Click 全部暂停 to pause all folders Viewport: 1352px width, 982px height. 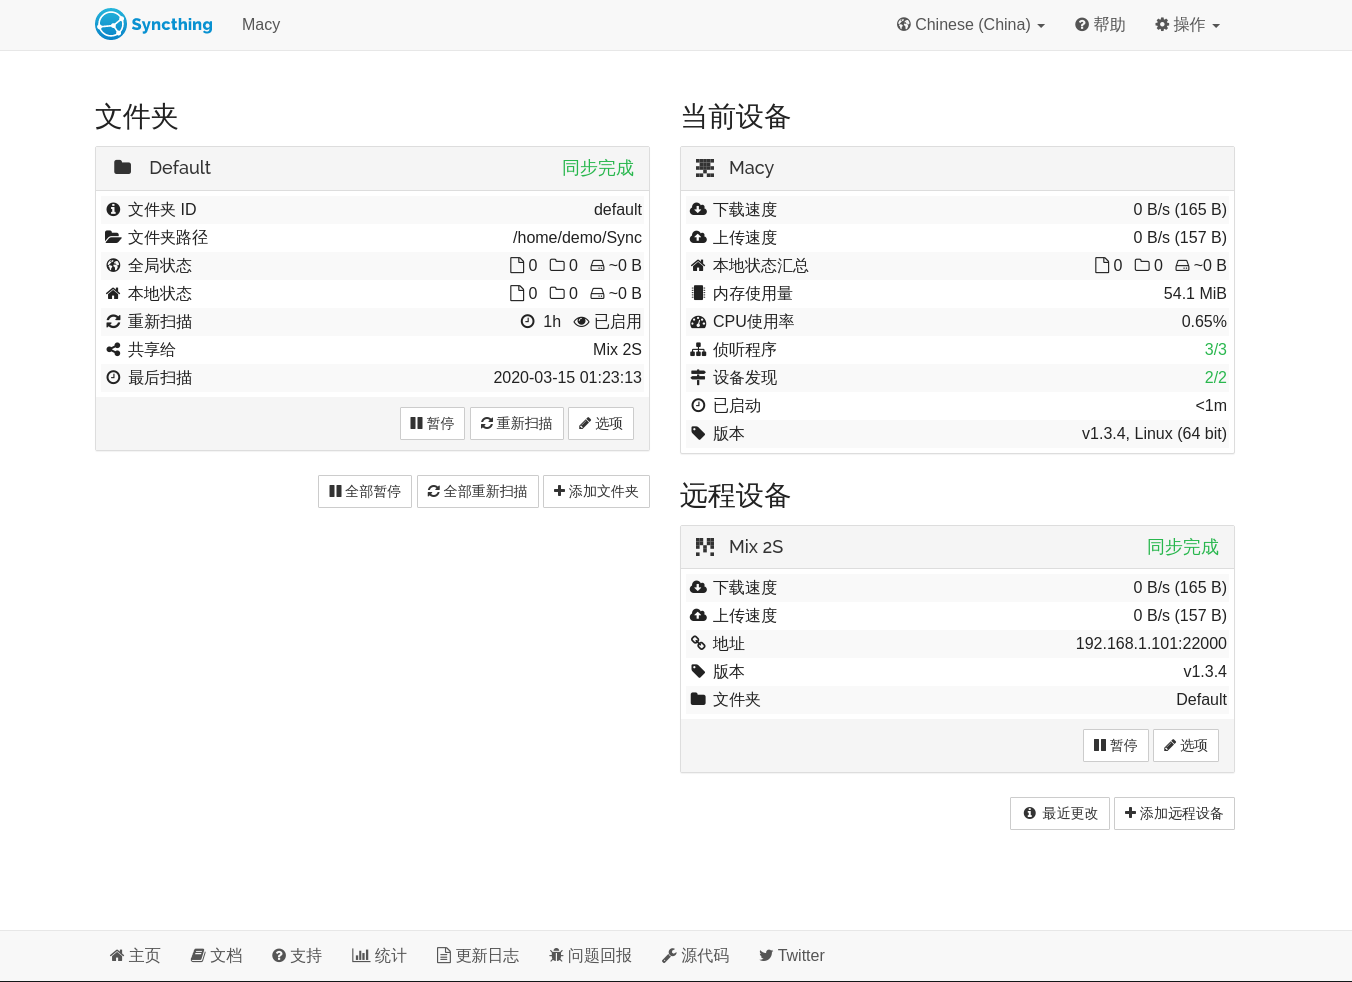pyautogui.click(x=365, y=491)
